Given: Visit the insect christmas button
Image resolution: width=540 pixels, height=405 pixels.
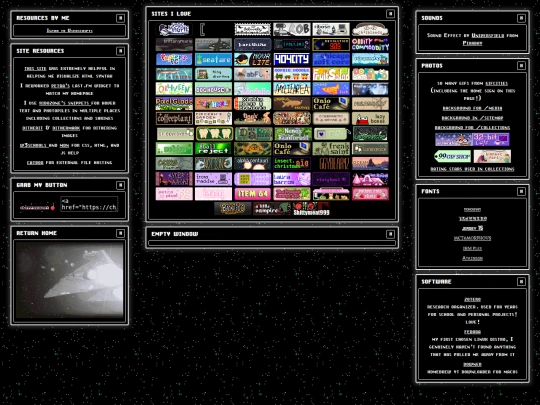Looking at the screenshot, I should click(x=292, y=164).
